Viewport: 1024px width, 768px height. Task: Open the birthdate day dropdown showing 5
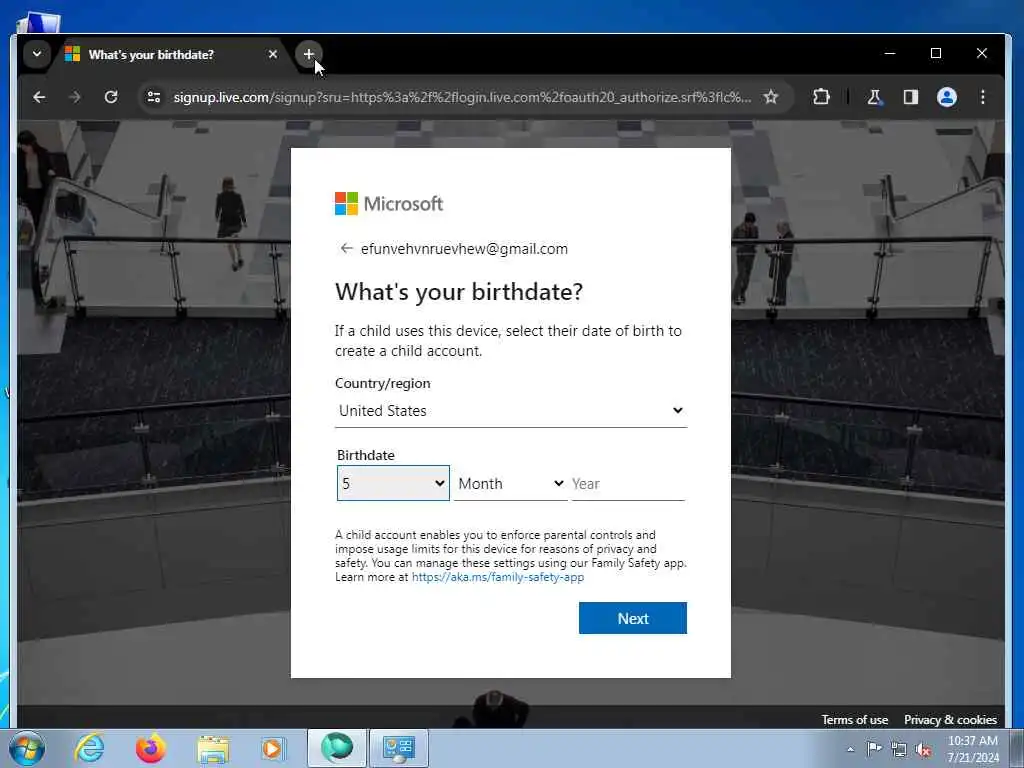pos(393,483)
